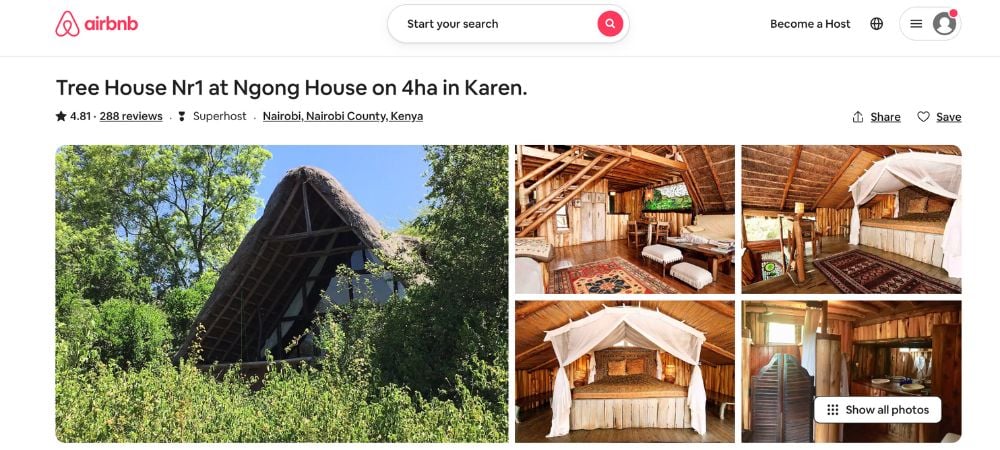Click the user profile avatar
Screen dimensions: 1000x450
(944, 24)
